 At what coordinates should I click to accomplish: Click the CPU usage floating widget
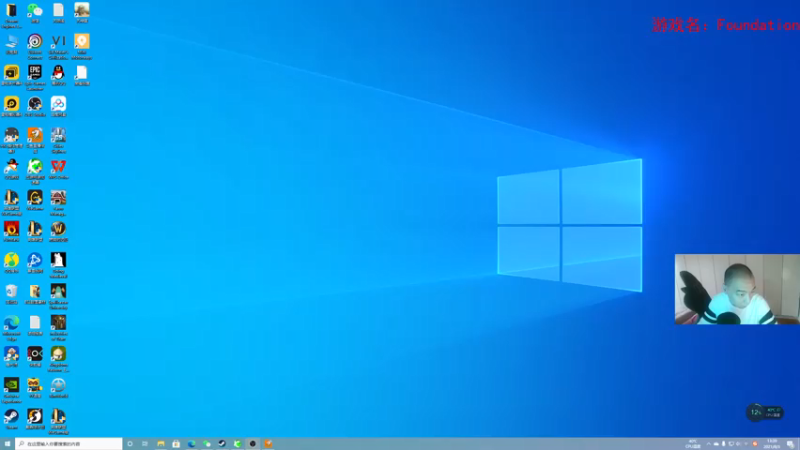764,412
